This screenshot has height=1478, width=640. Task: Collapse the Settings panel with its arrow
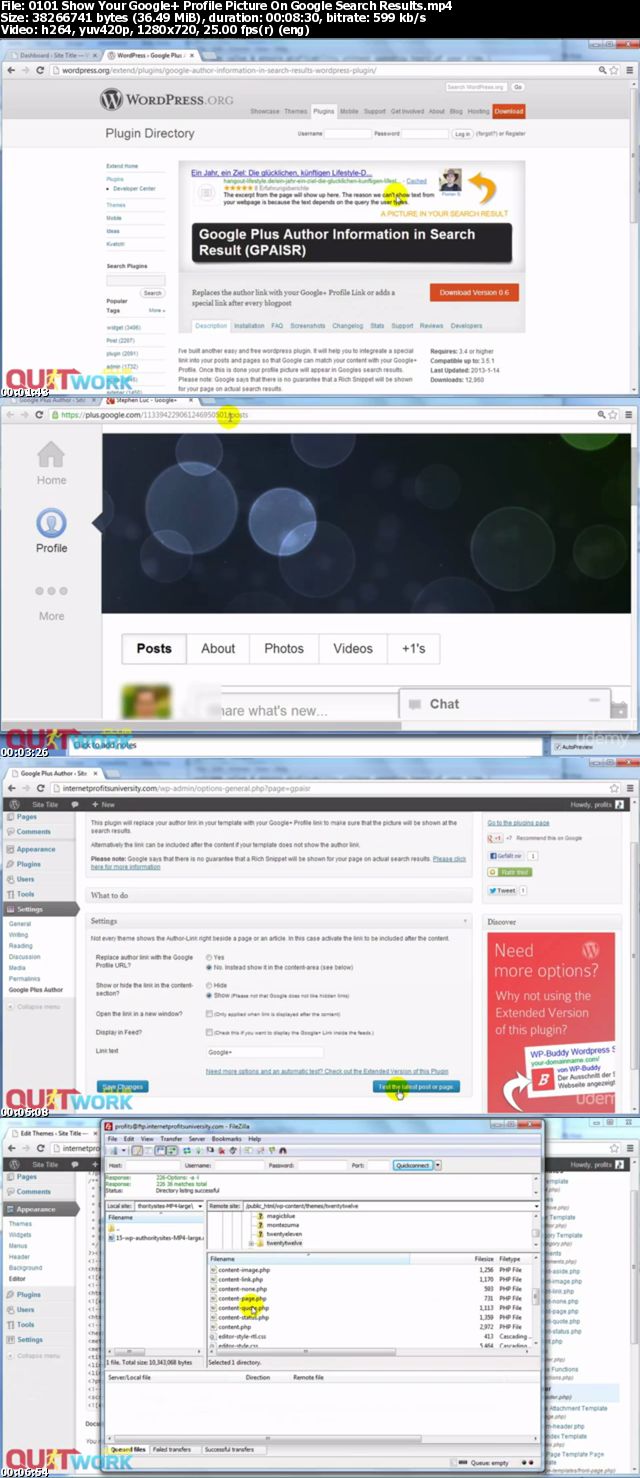pos(465,921)
